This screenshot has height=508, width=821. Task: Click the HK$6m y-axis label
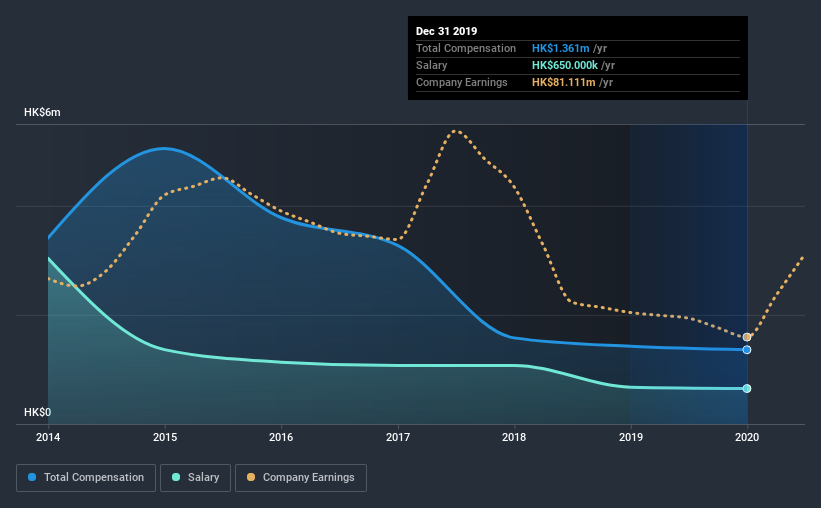[42, 113]
